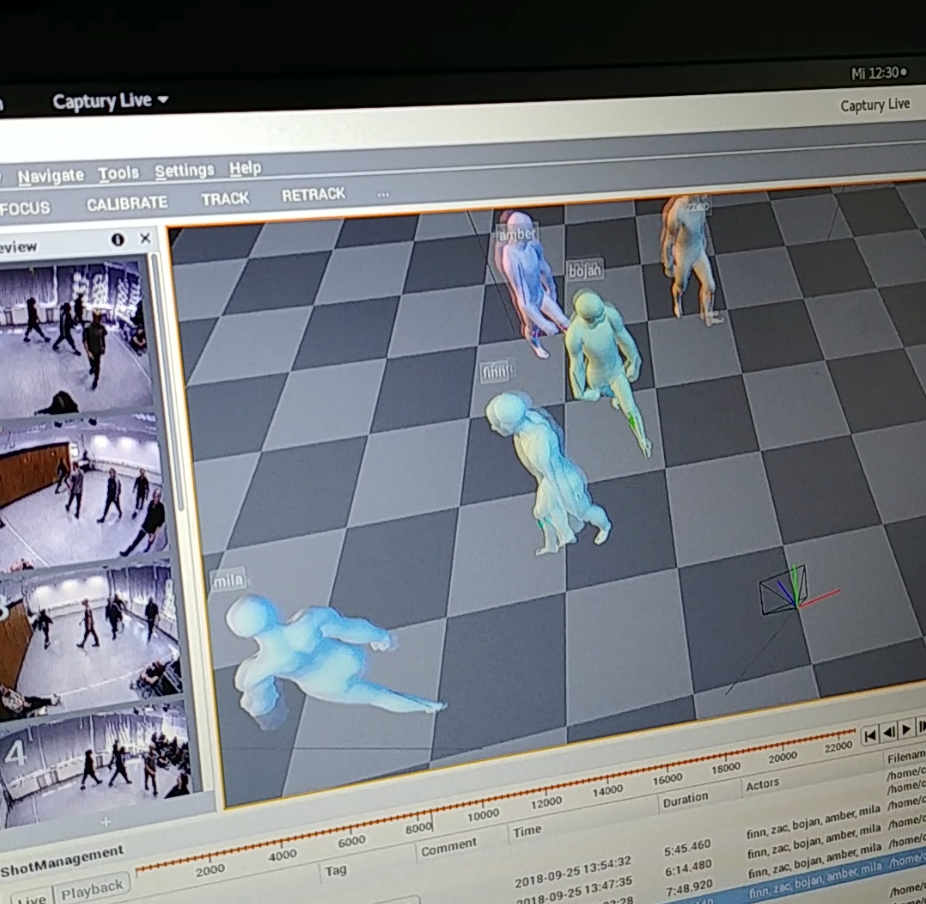Switch to the FOCUS mode
926x904 pixels.
(x=25, y=208)
